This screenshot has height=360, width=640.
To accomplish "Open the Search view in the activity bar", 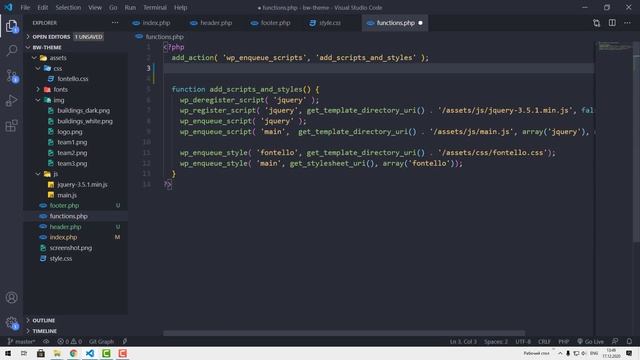I will pyautogui.click(x=12, y=51).
